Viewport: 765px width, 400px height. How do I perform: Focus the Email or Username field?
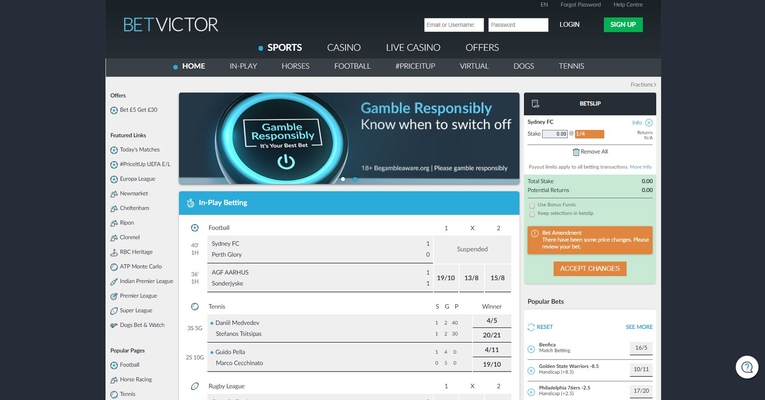[454, 25]
